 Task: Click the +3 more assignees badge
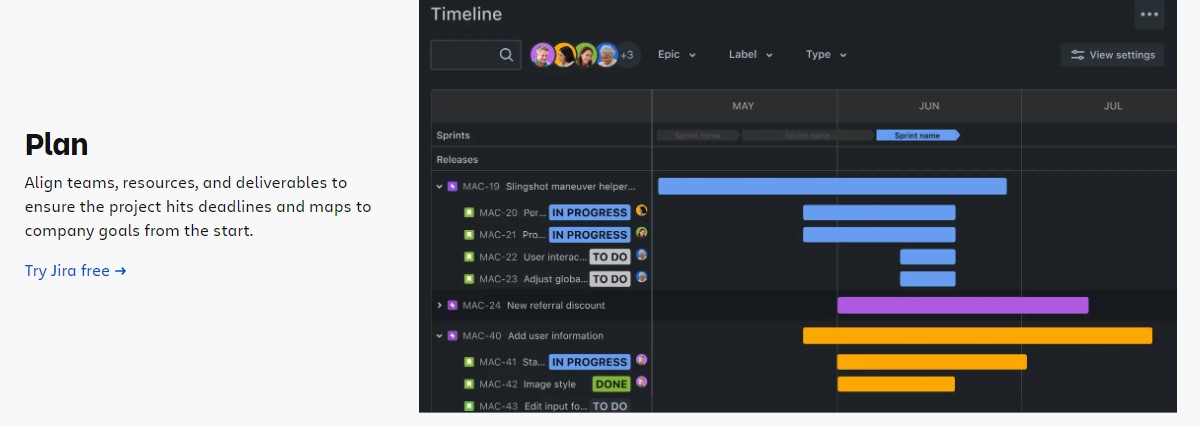coord(627,55)
